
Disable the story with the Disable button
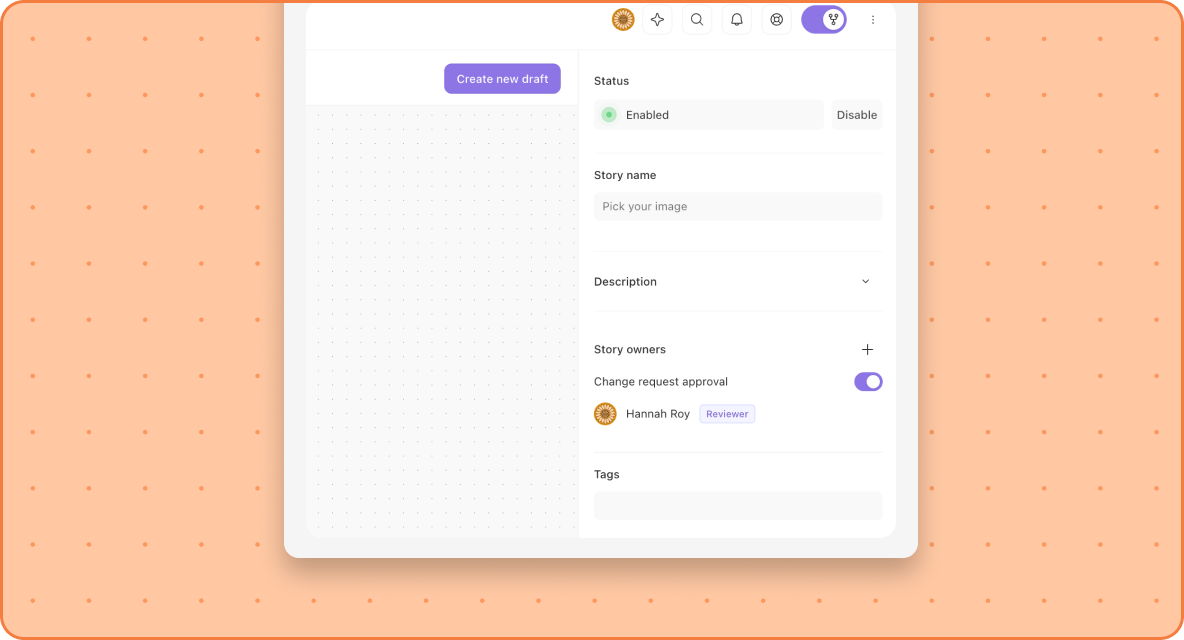[x=857, y=115]
